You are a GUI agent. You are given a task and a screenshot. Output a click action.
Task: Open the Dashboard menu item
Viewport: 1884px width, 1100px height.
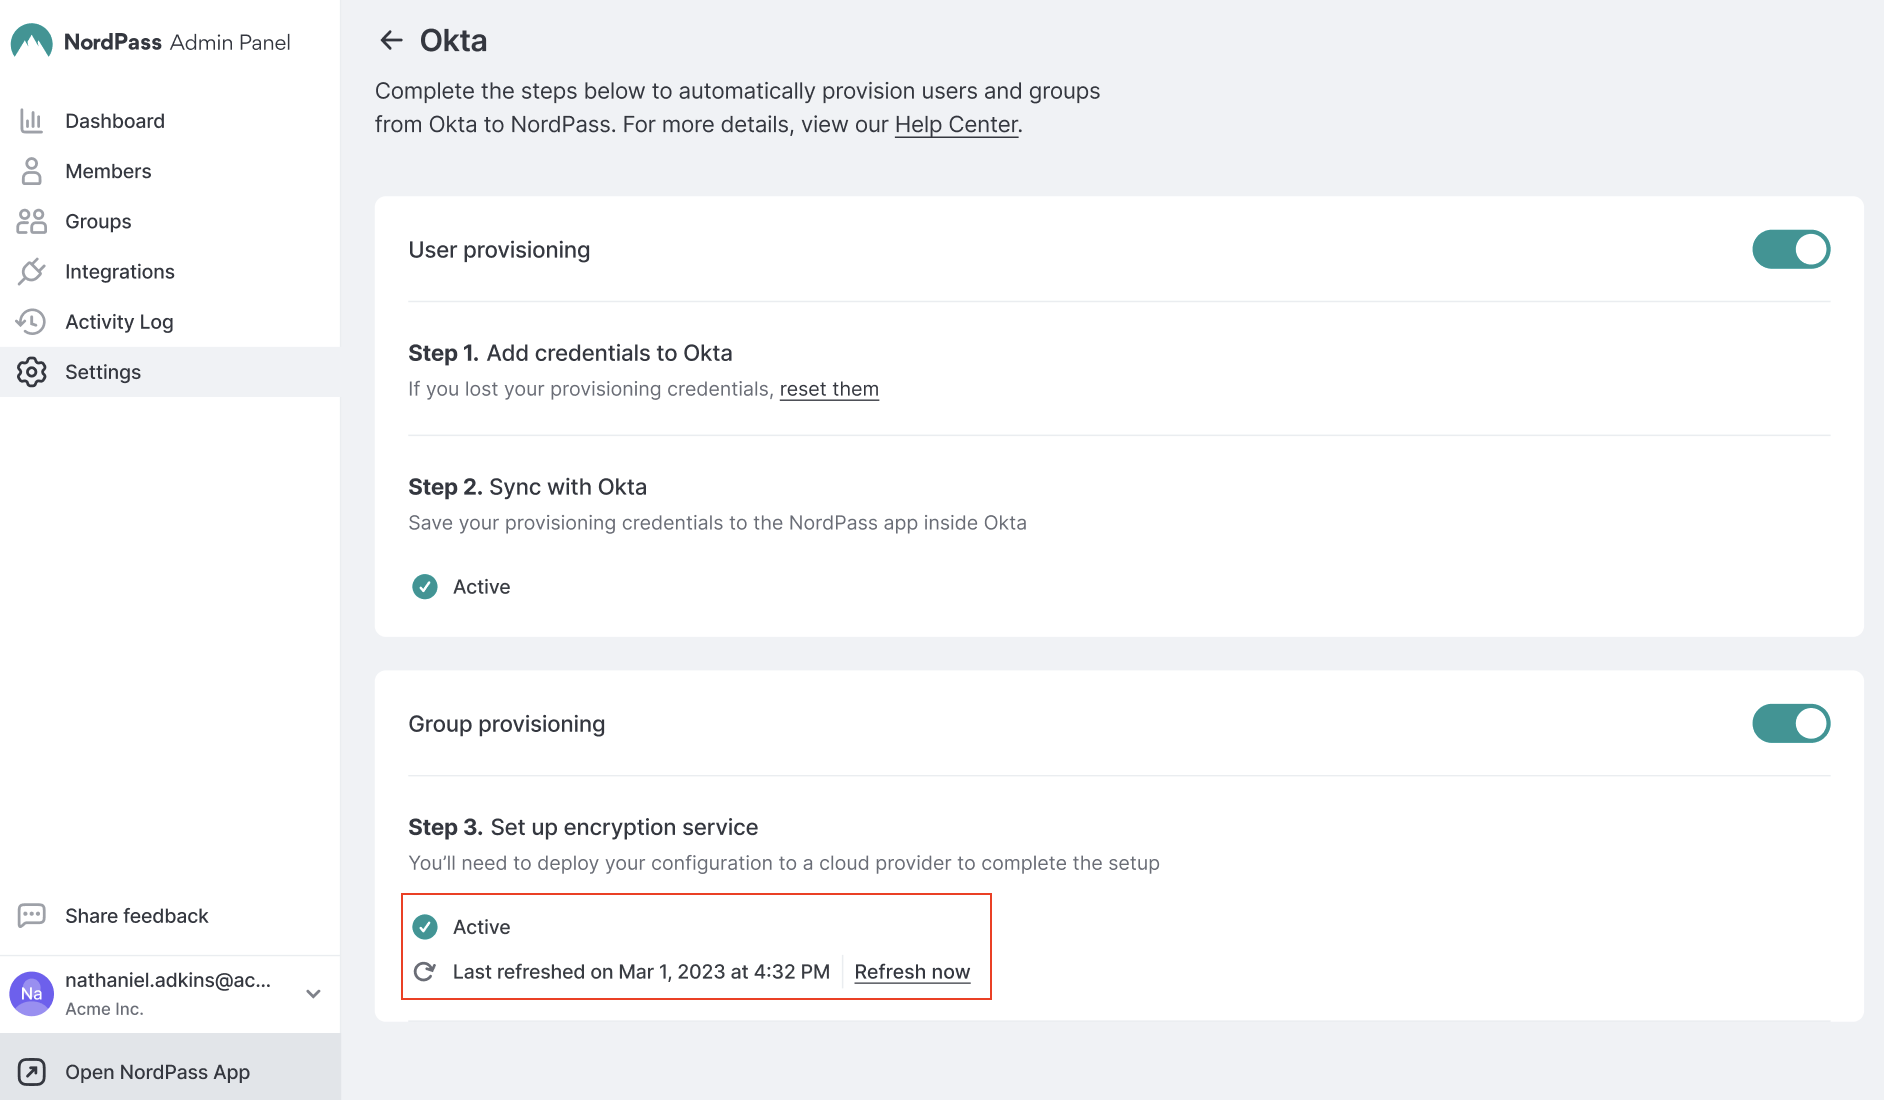pyautogui.click(x=170, y=121)
